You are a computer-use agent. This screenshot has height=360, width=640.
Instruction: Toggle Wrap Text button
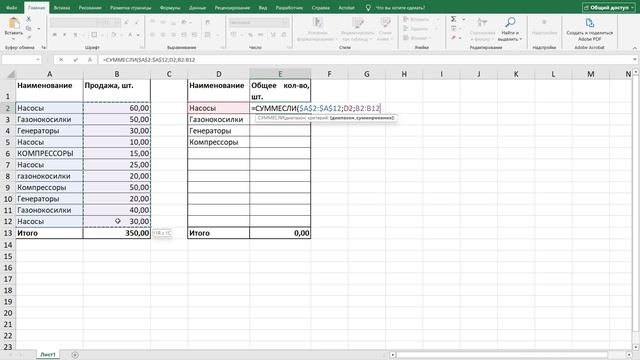coord(207,22)
